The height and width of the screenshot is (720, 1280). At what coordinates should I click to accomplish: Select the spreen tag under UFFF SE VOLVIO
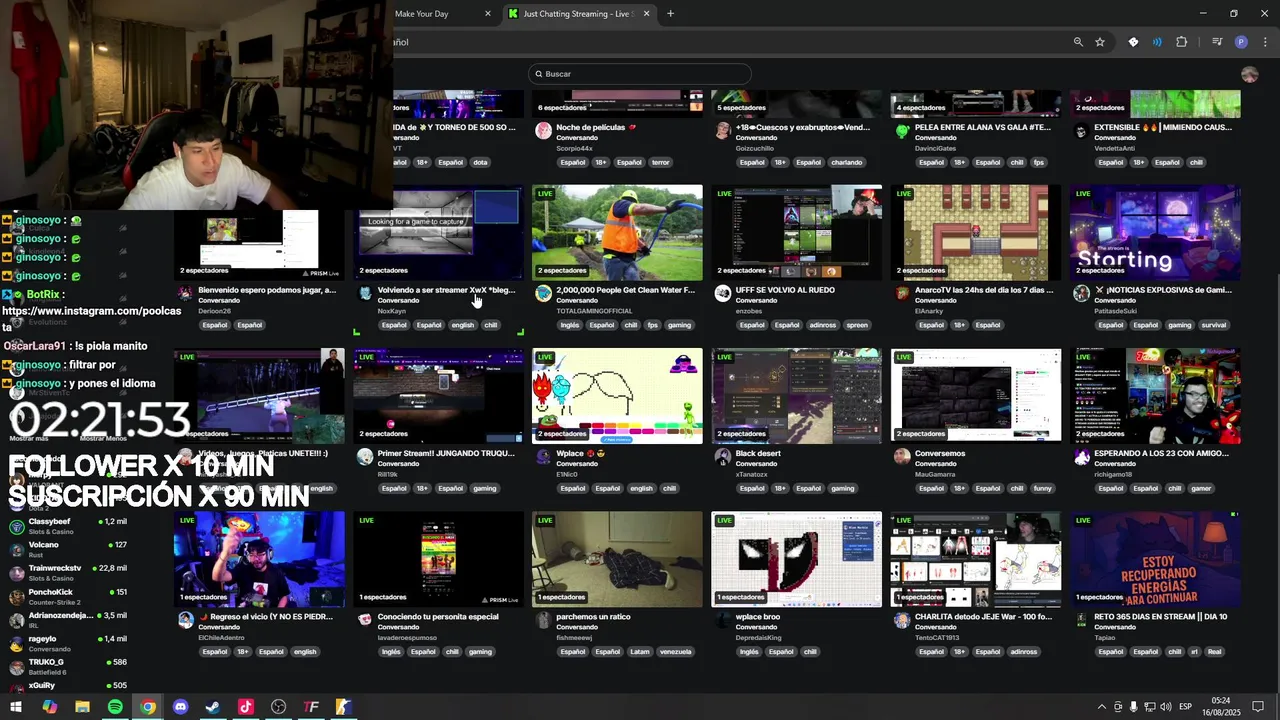point(857,325)
